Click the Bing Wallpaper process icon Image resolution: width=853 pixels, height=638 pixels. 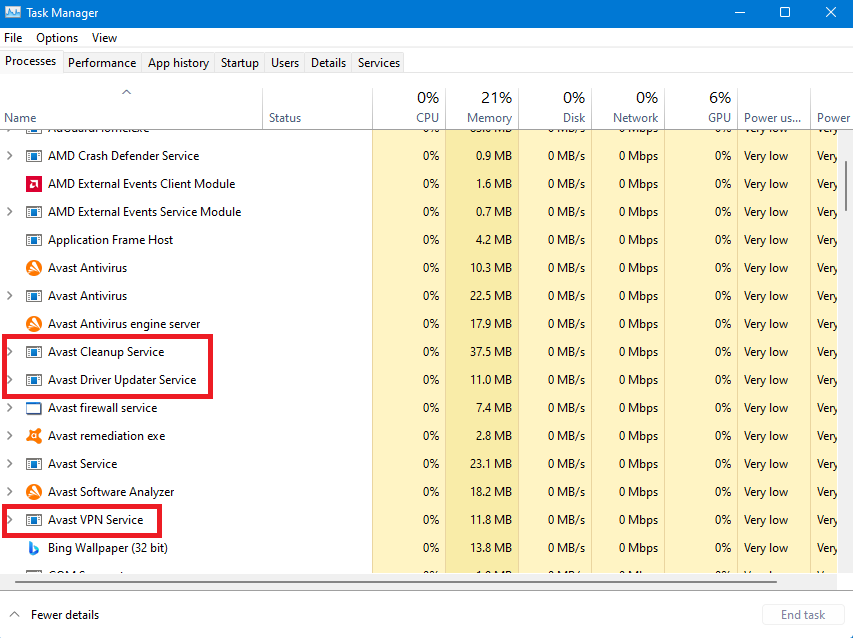34,548
